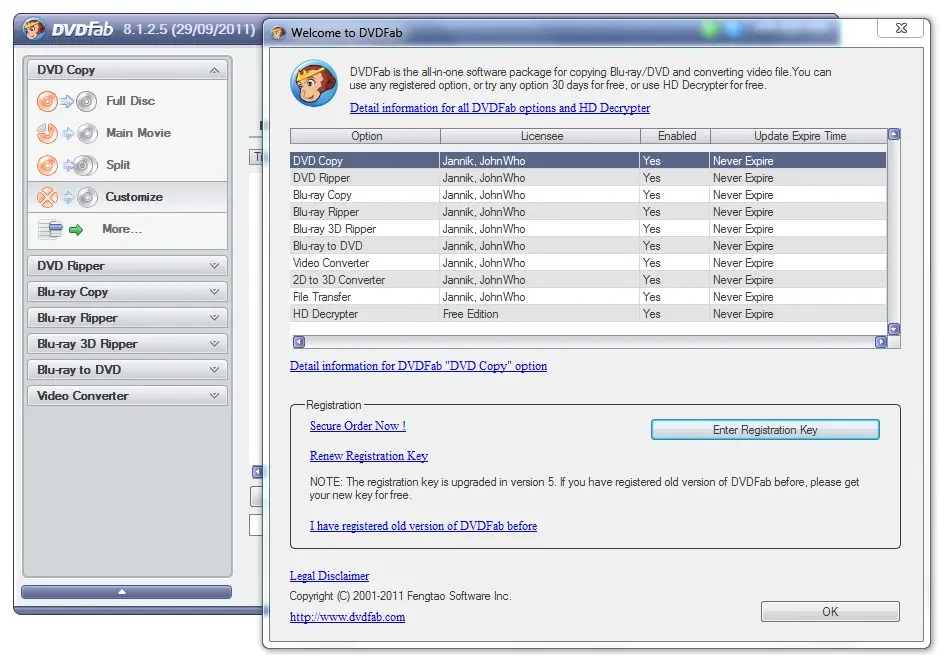
Task: Click the table scroll right arrow
Action: point(880,342)
